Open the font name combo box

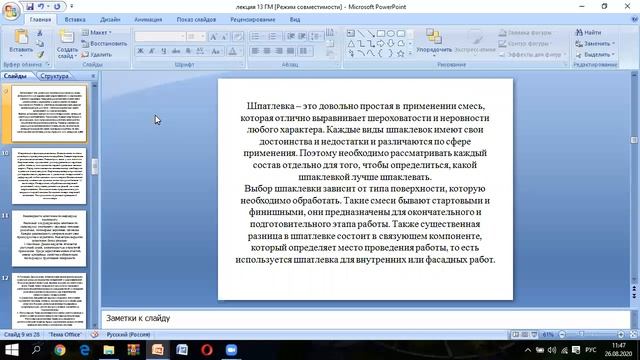coord(160,37)
